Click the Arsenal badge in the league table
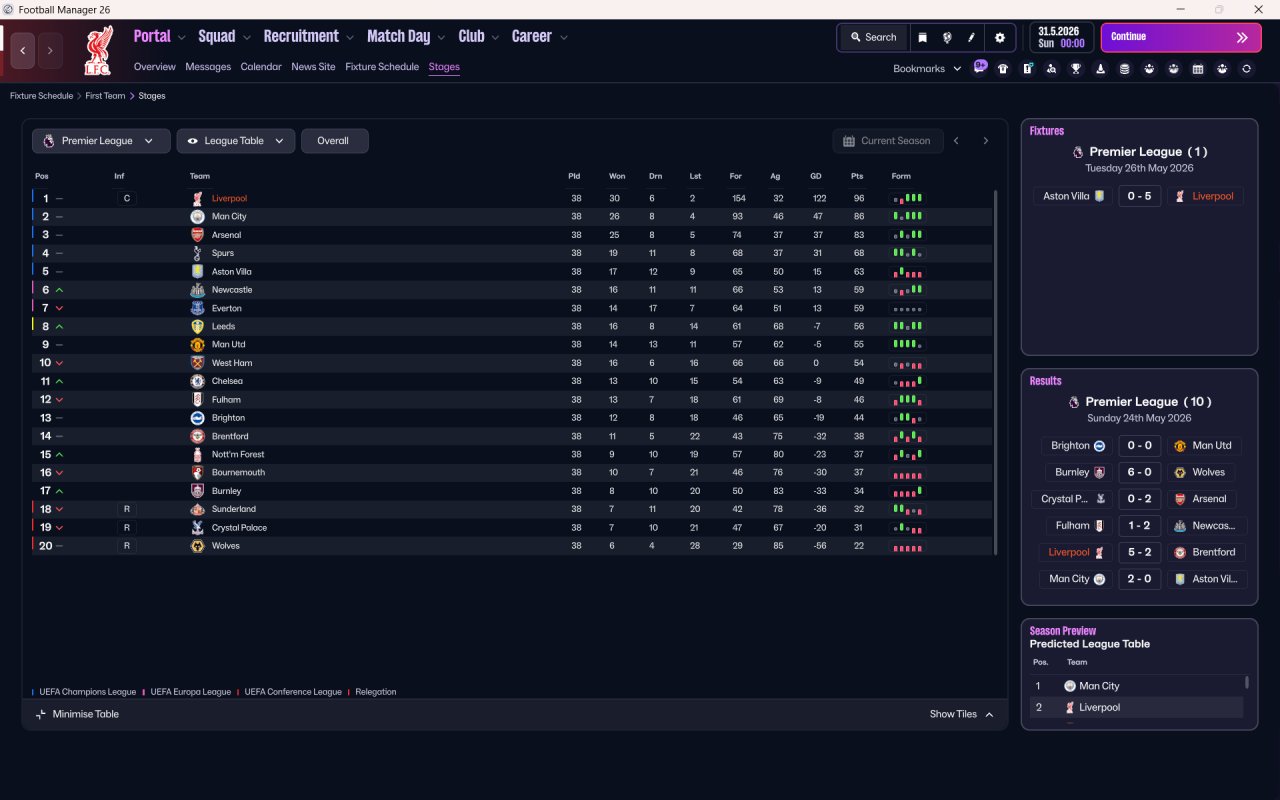The width and height of the screenshot is (1280, 800). click(x=198, y=235)
